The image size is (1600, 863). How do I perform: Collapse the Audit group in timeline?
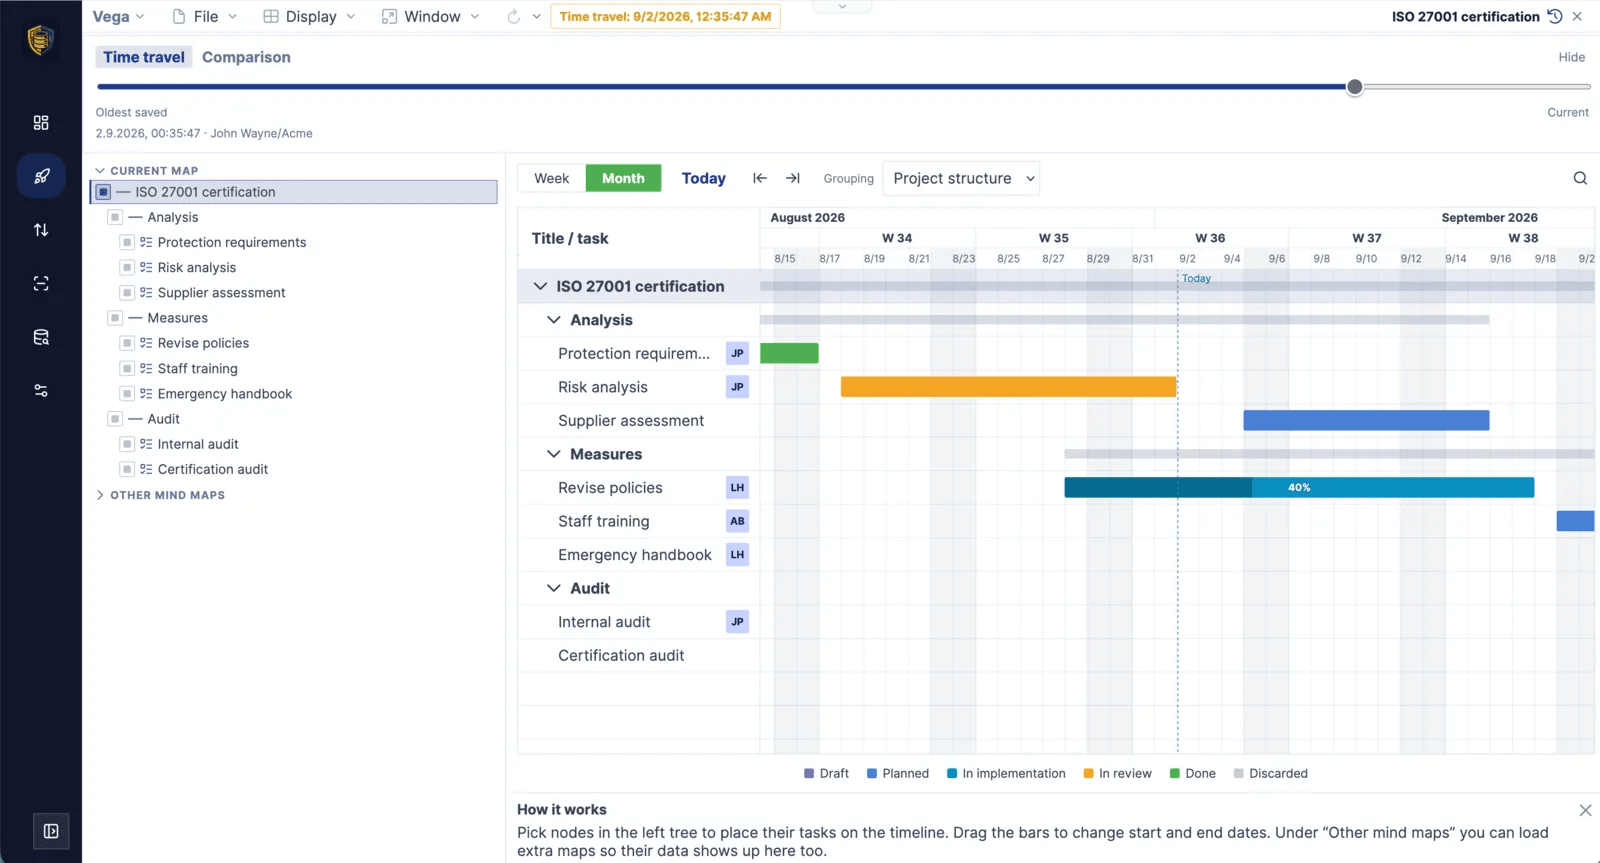pos(553,588)
